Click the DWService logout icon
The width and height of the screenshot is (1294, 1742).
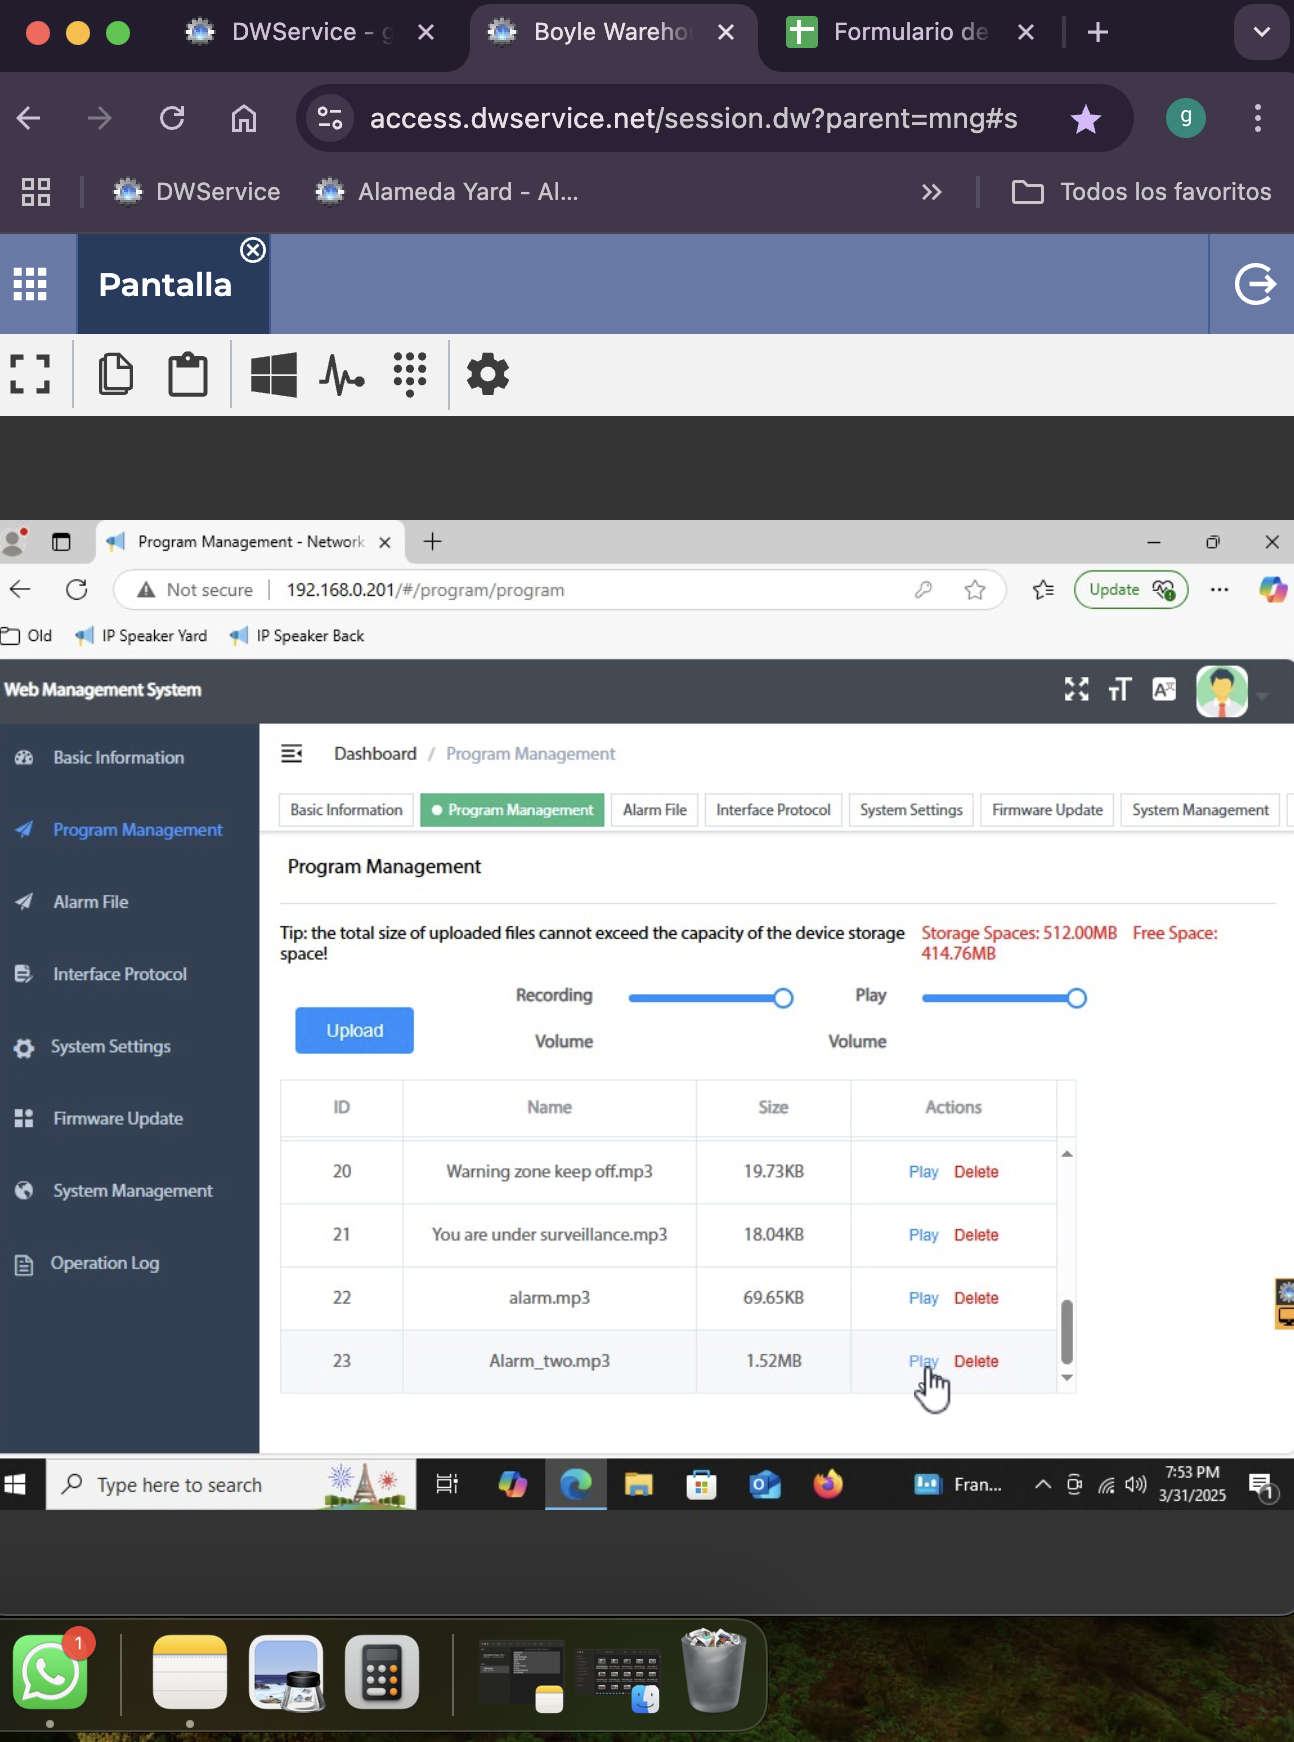coord(1255,284)
